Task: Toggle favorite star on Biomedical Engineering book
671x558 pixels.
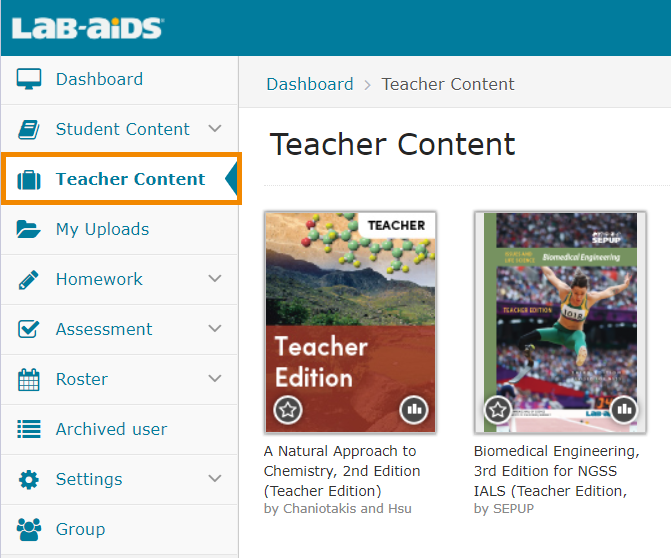Action: [x=498, y=409]
